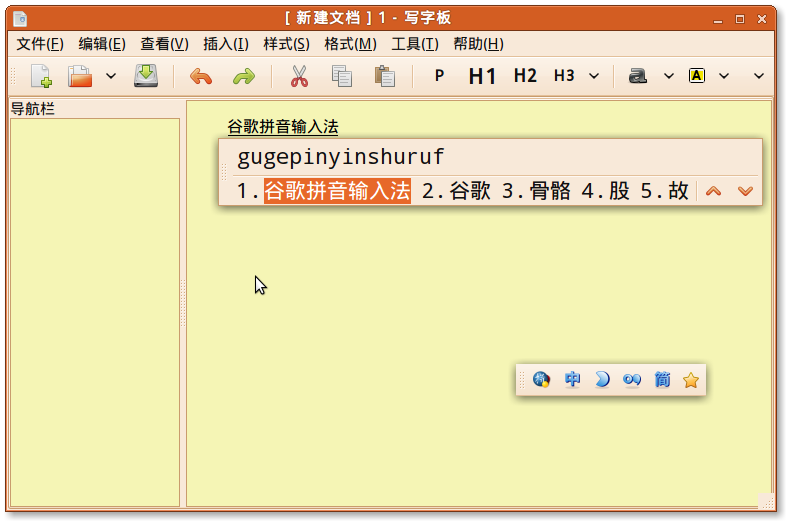Select candidate 3 骨骼

pos(536,191)
